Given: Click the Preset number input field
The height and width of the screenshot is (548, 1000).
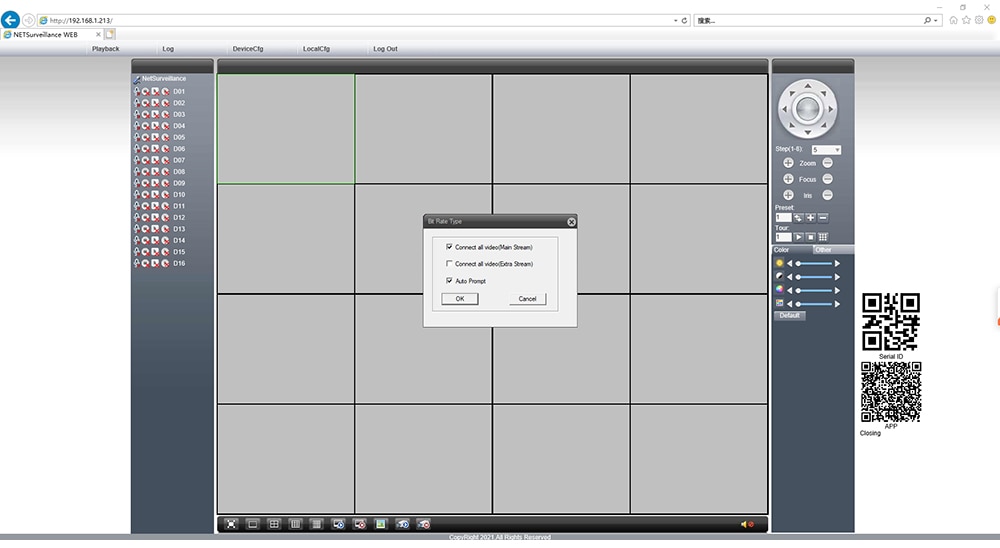Looking at the screenshot, I should click(x=783, y=218).
